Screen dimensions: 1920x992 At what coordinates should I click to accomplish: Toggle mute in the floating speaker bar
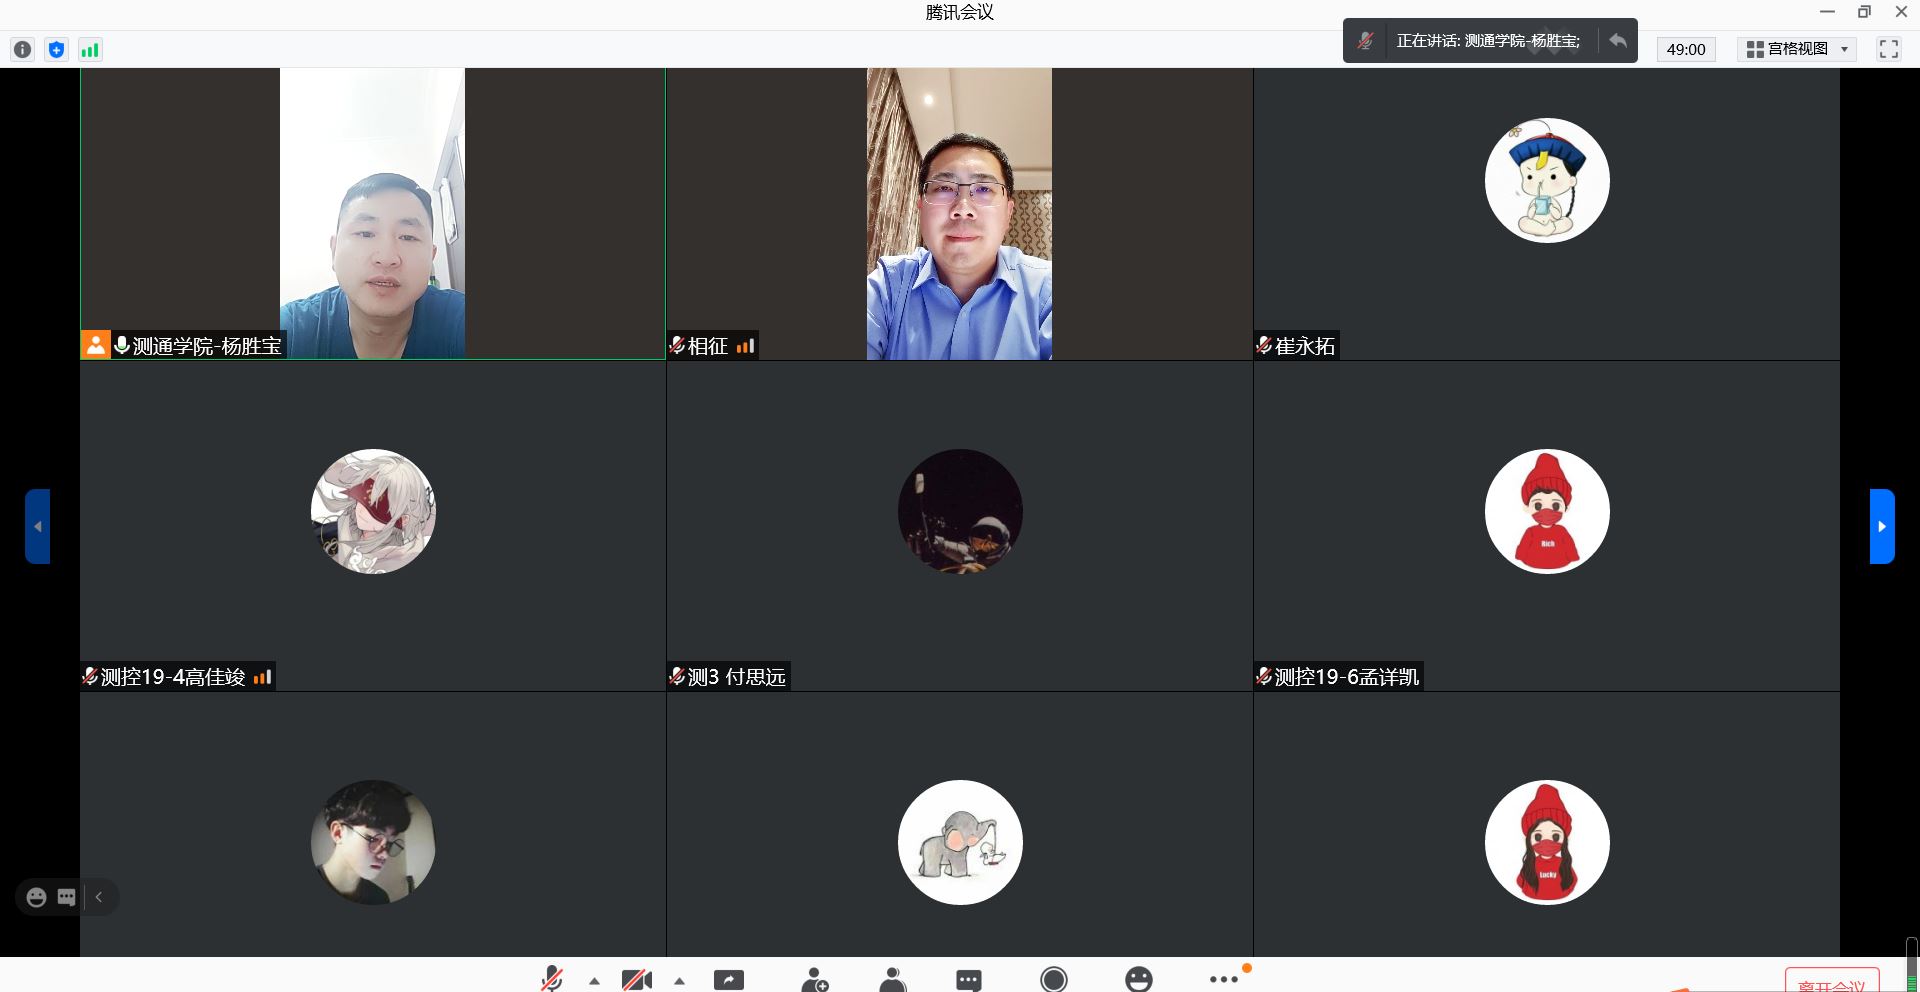pyautogui.click(x=1365, y=41)
